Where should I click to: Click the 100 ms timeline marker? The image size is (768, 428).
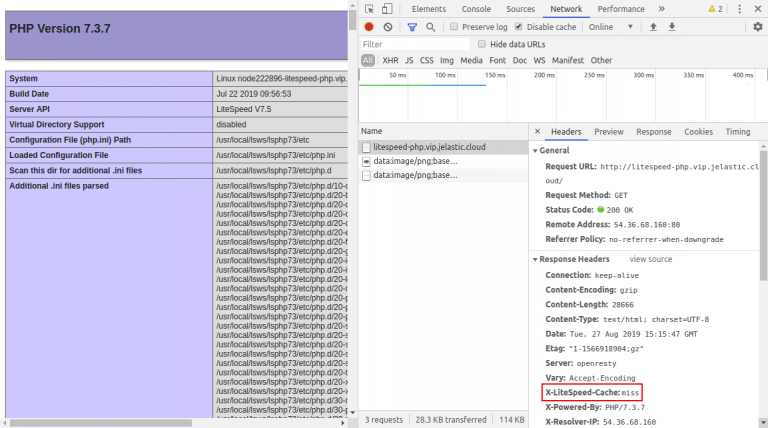[445, 75]
